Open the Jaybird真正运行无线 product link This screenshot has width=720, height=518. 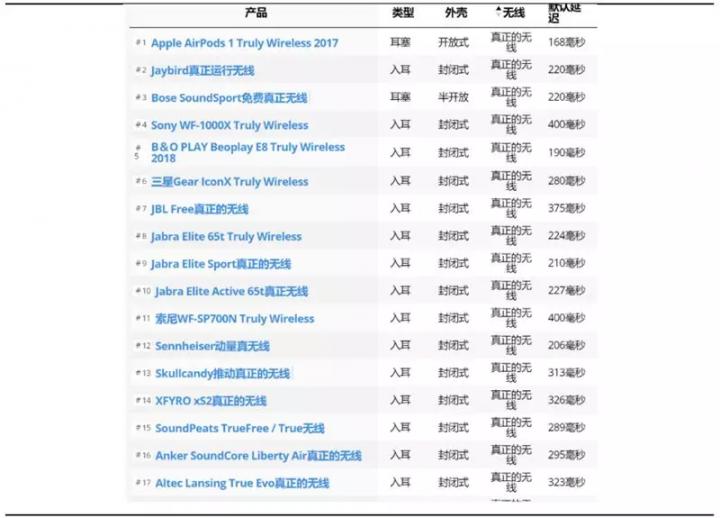pos(202,71)
